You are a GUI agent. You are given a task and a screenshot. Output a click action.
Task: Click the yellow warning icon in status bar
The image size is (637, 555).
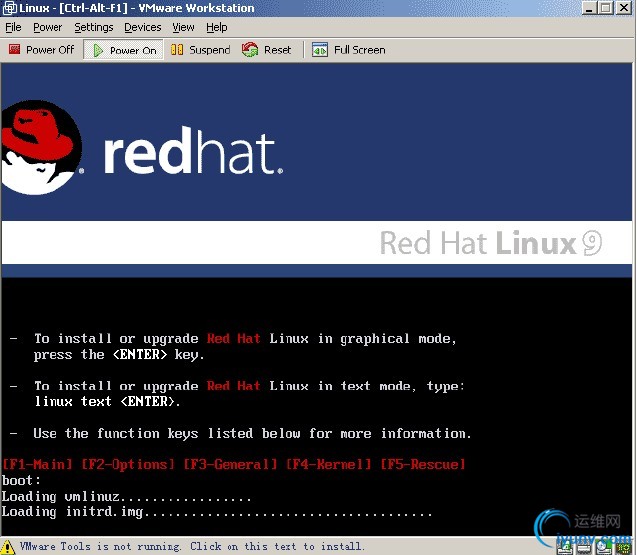(7, 547)
